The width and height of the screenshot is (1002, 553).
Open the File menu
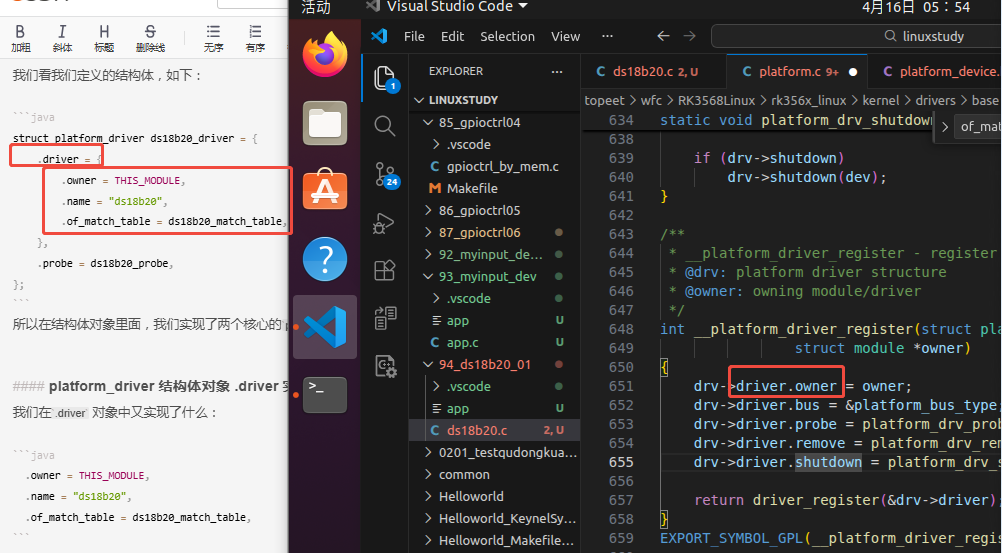(x=414, y=36)
